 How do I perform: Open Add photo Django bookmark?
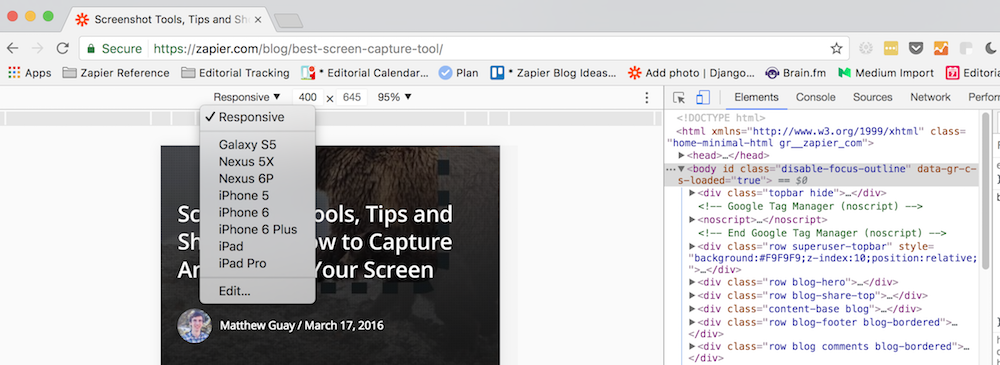click(691, 73)
